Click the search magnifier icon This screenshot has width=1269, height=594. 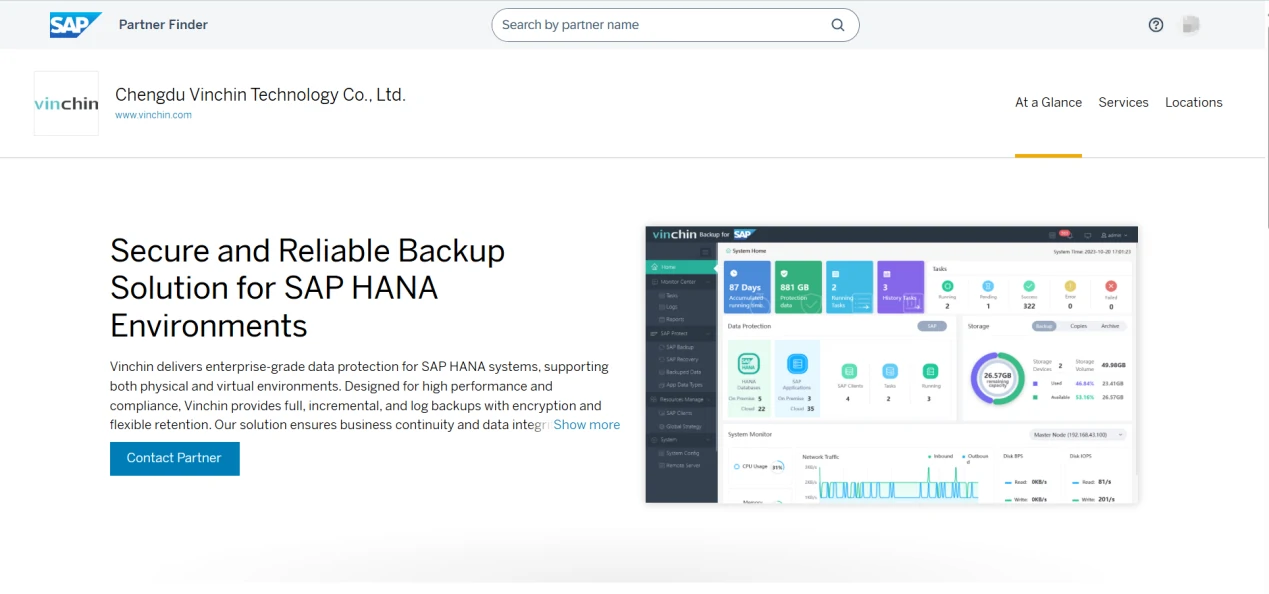tap(838, 25)
